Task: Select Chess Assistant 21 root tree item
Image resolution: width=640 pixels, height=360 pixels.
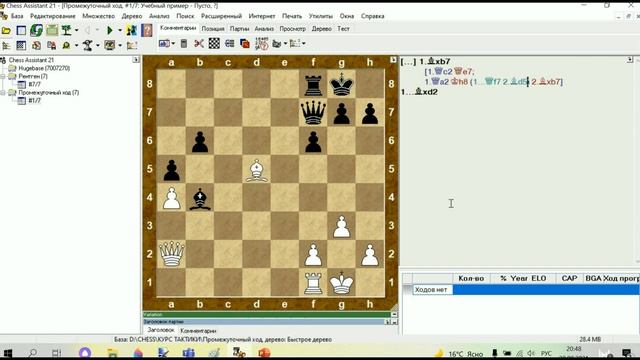Action: pos(31,60)
